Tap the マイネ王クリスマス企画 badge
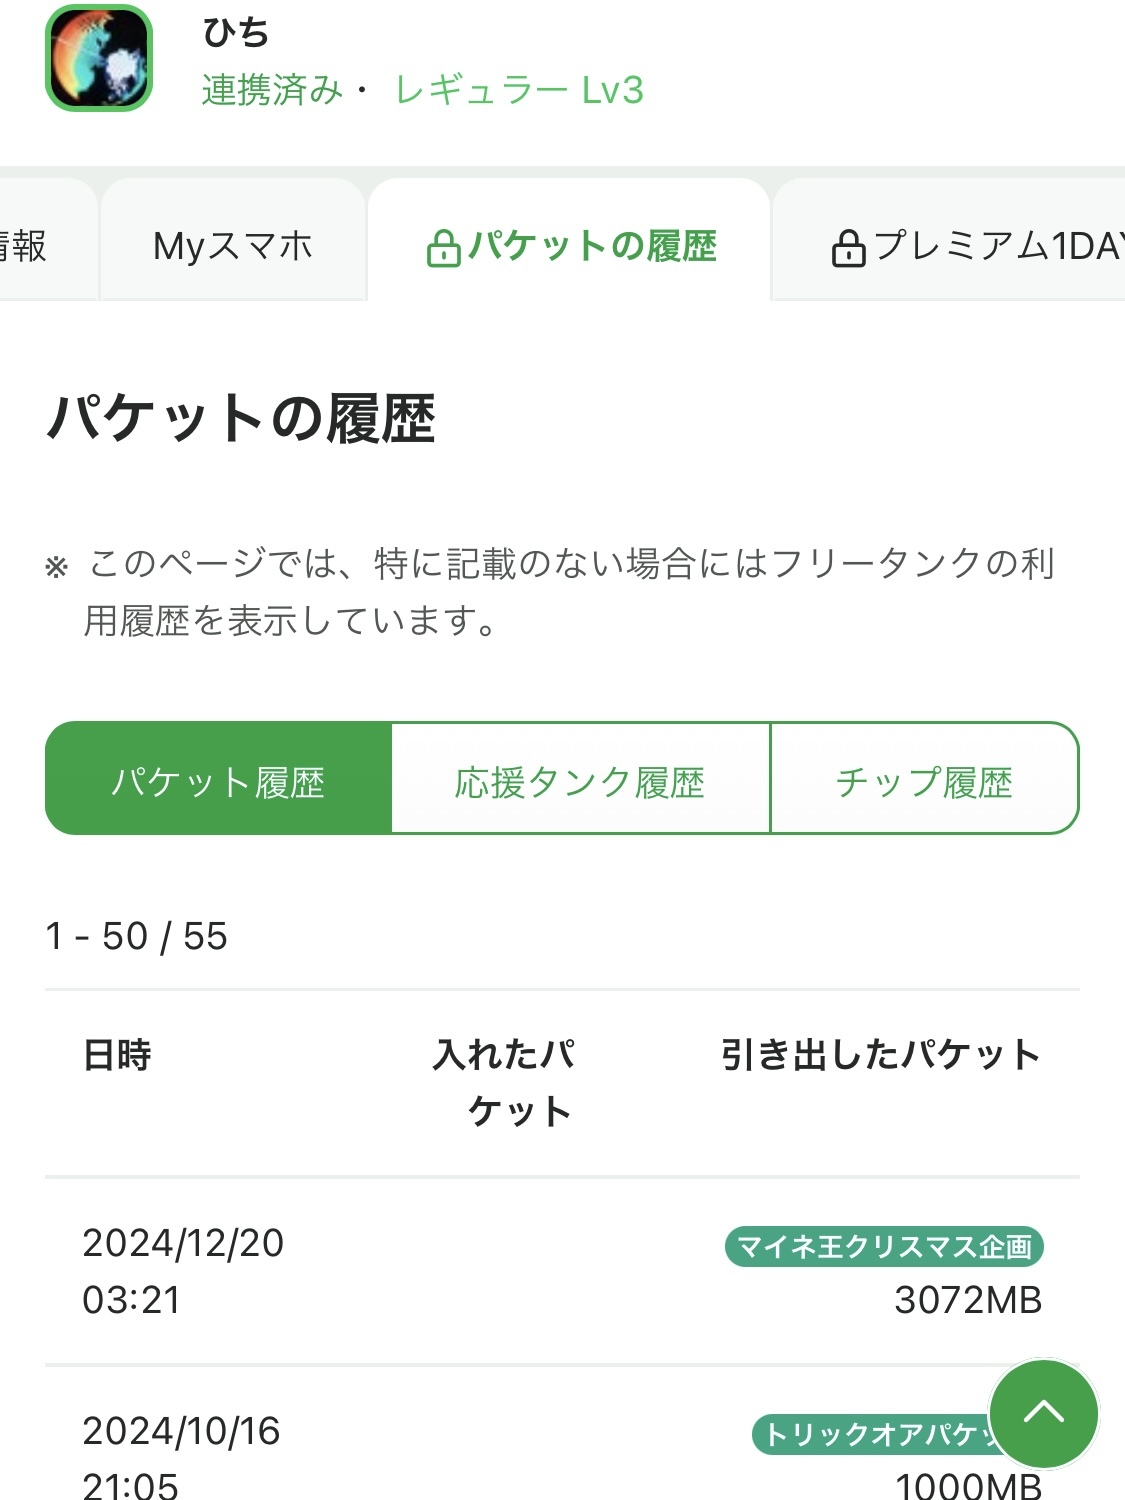The image size is (1125, 1500). [x=884, y=1246]
